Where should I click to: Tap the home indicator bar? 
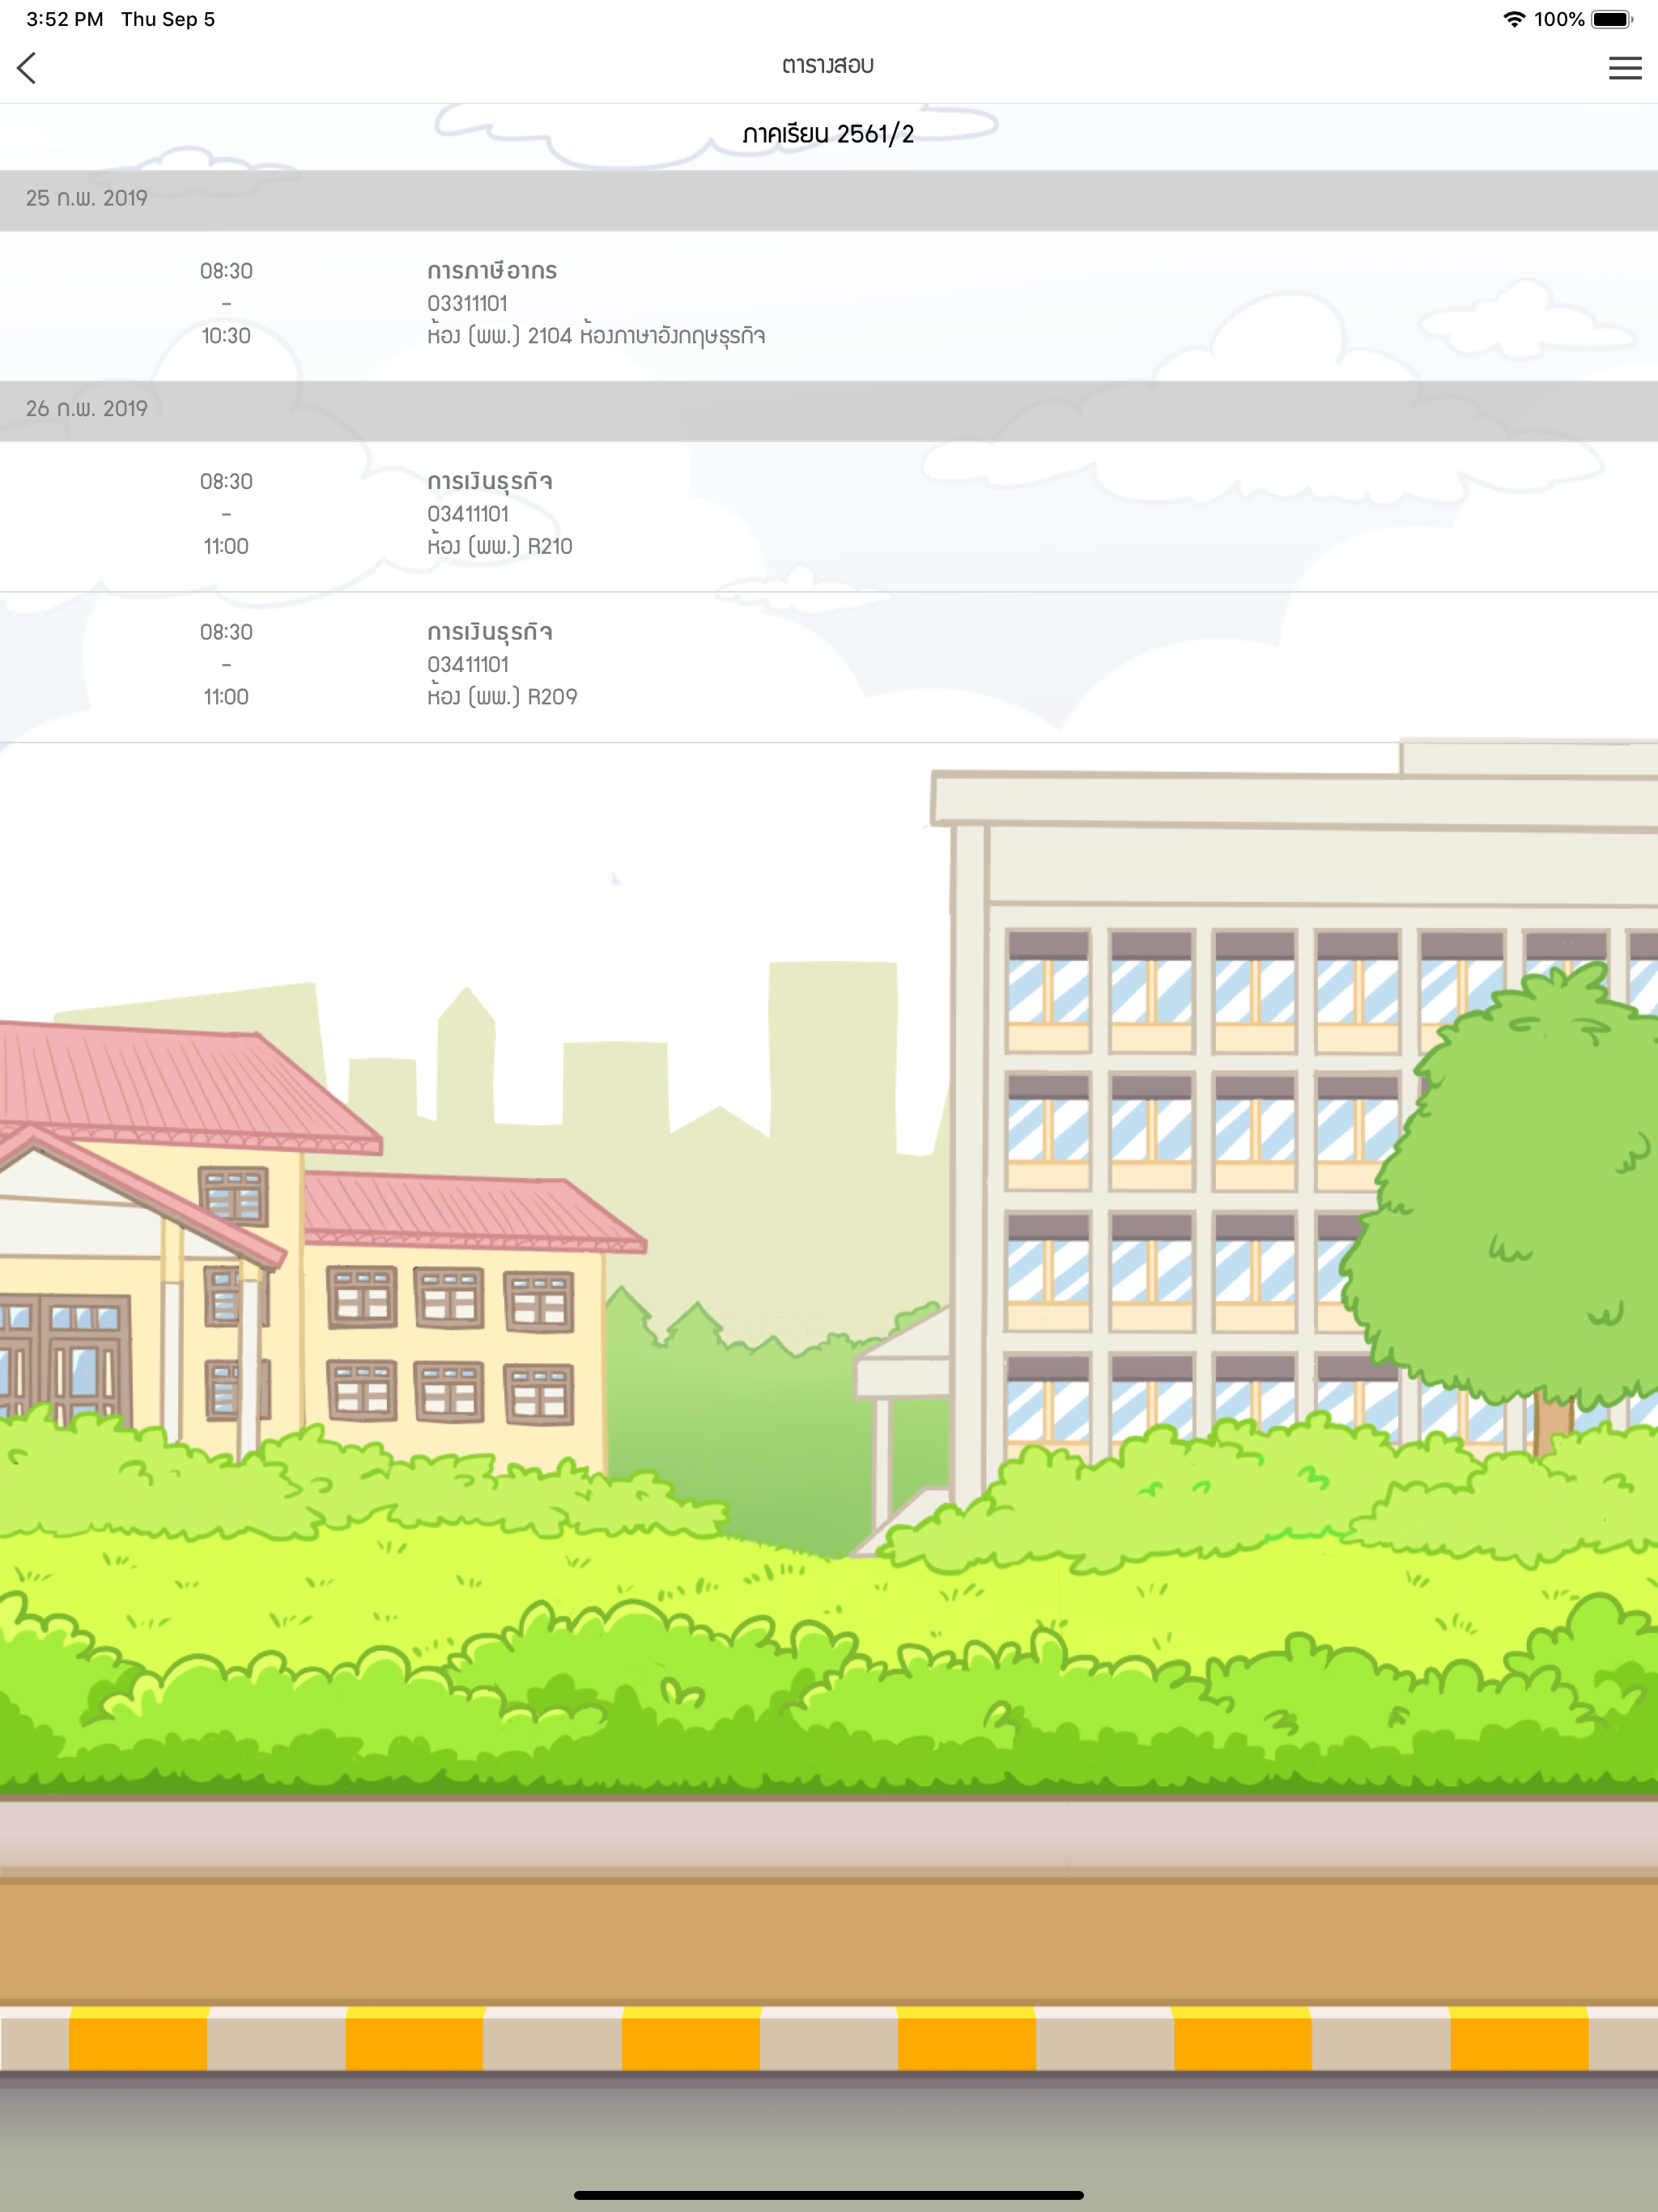(x=829, y=2195)
